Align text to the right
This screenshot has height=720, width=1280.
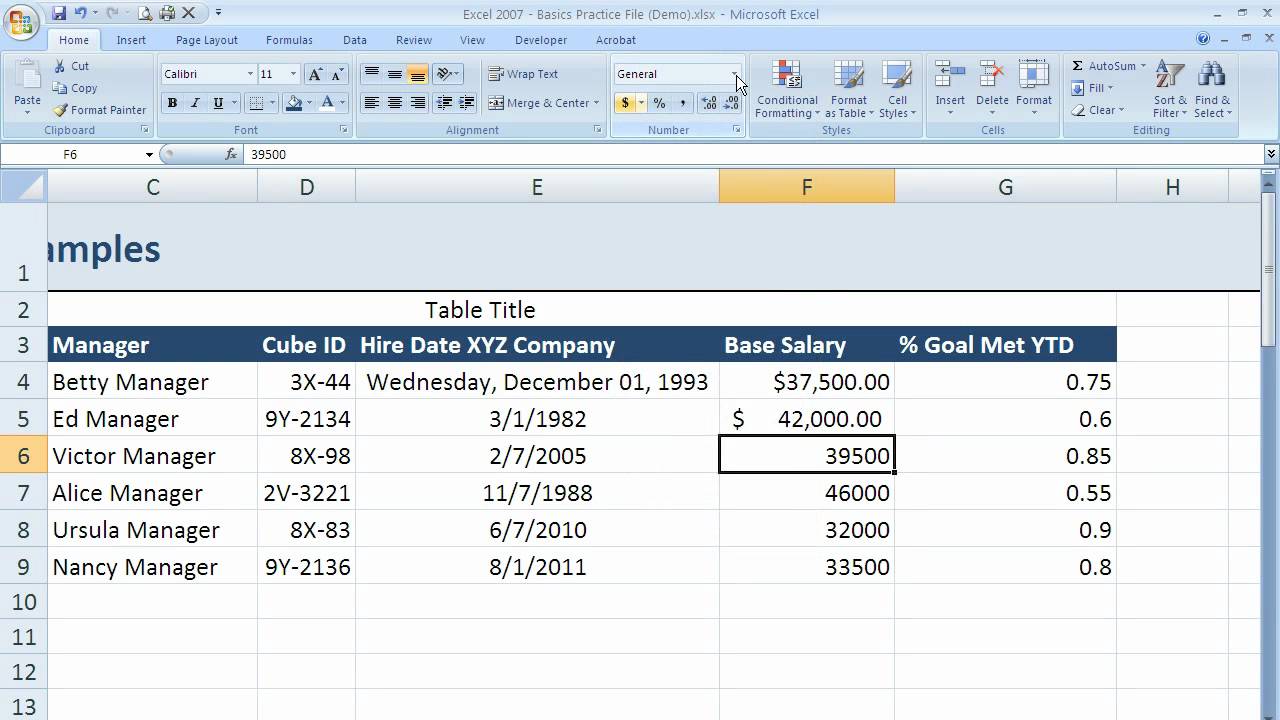point(418,103)
